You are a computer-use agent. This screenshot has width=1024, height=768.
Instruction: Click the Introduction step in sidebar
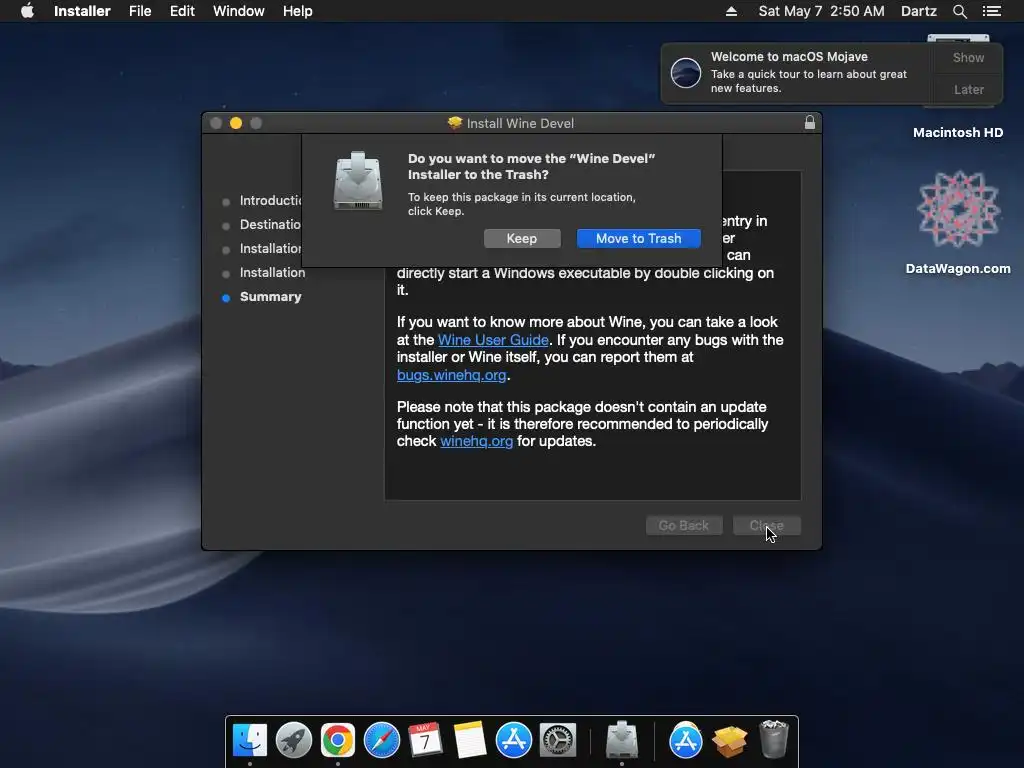tap(270, 200)
